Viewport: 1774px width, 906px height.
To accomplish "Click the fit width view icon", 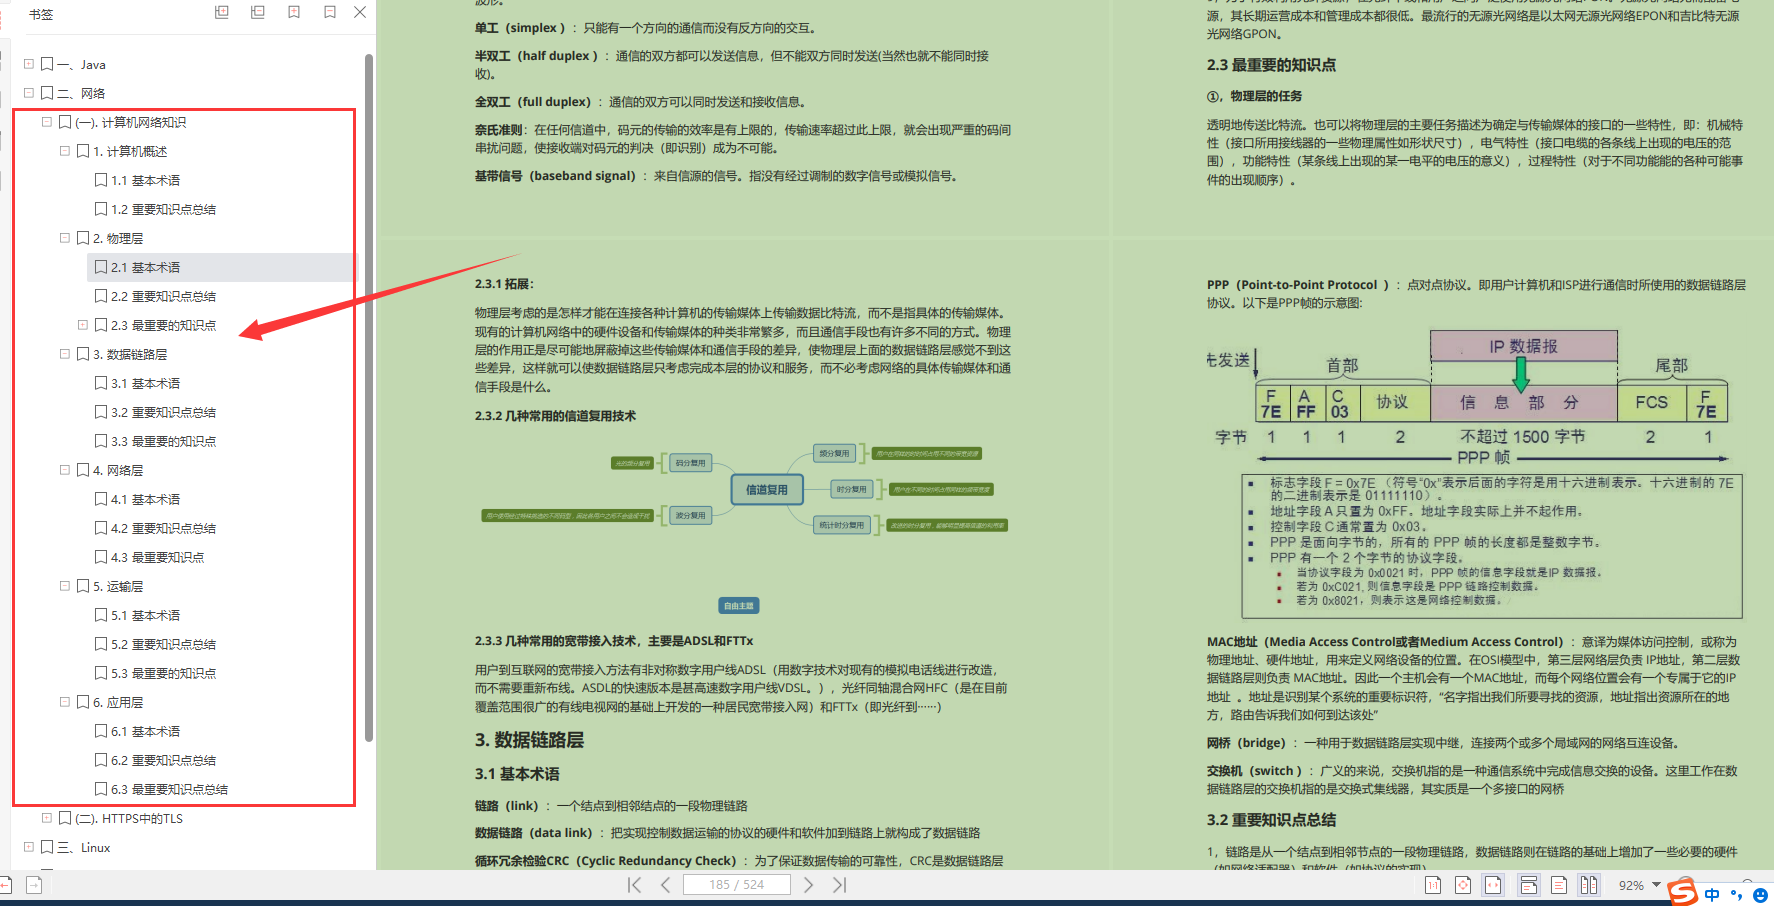I will 1493,885.
